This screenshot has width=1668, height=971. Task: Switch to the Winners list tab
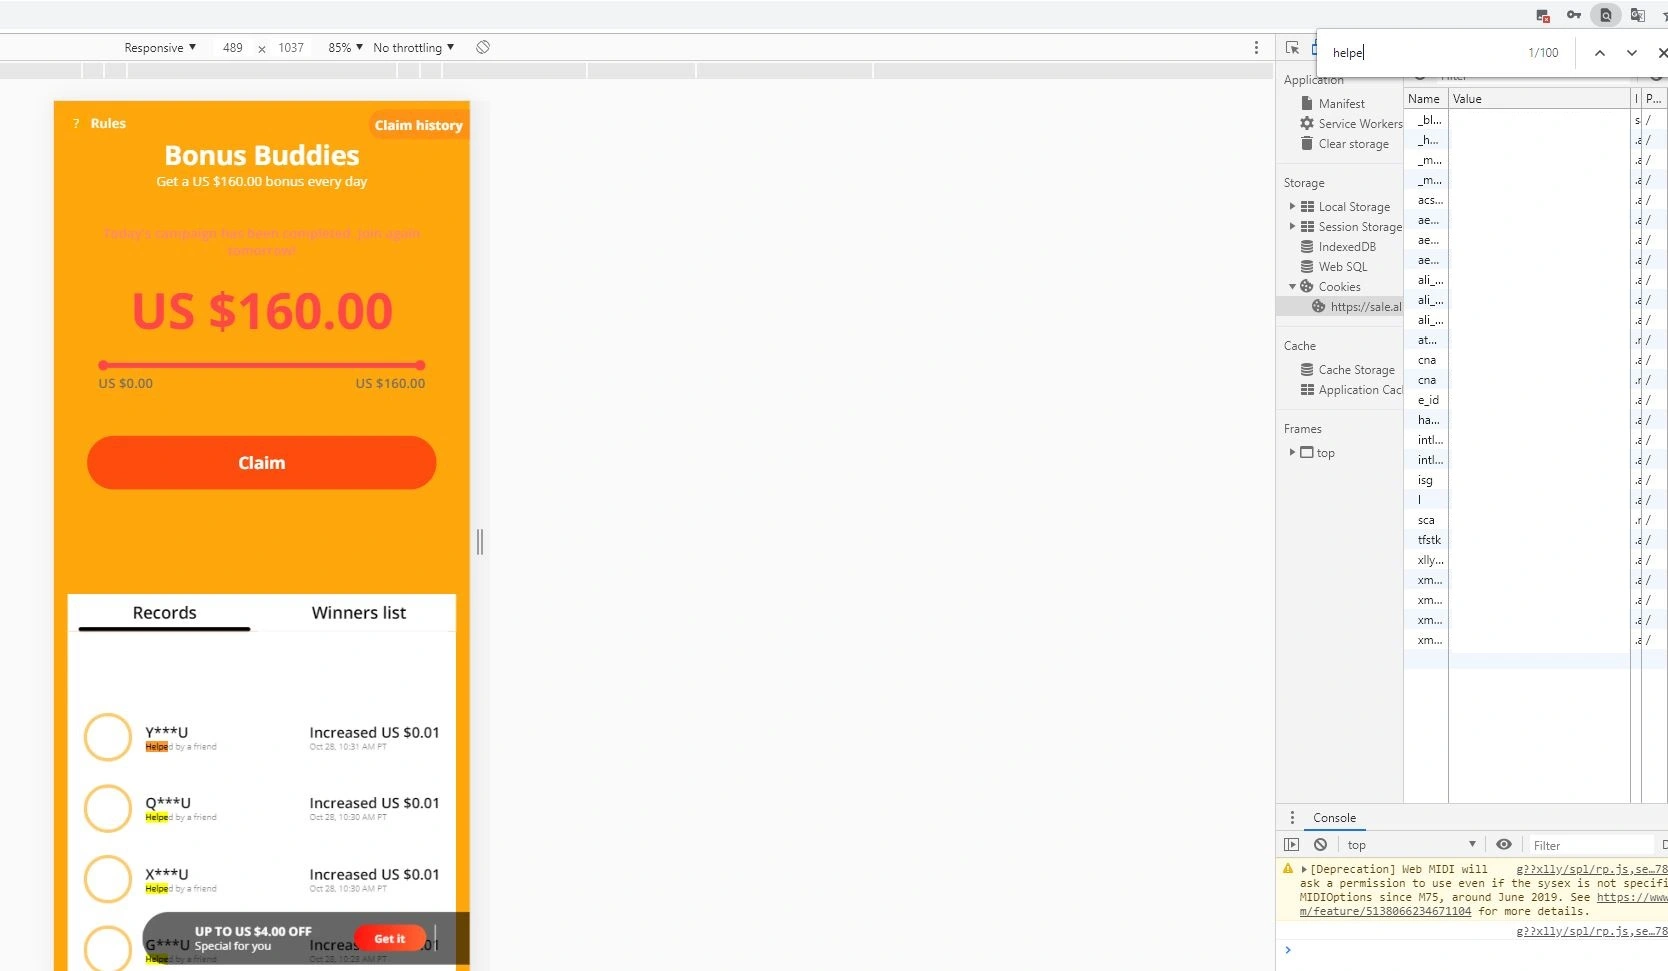[358, 613]
